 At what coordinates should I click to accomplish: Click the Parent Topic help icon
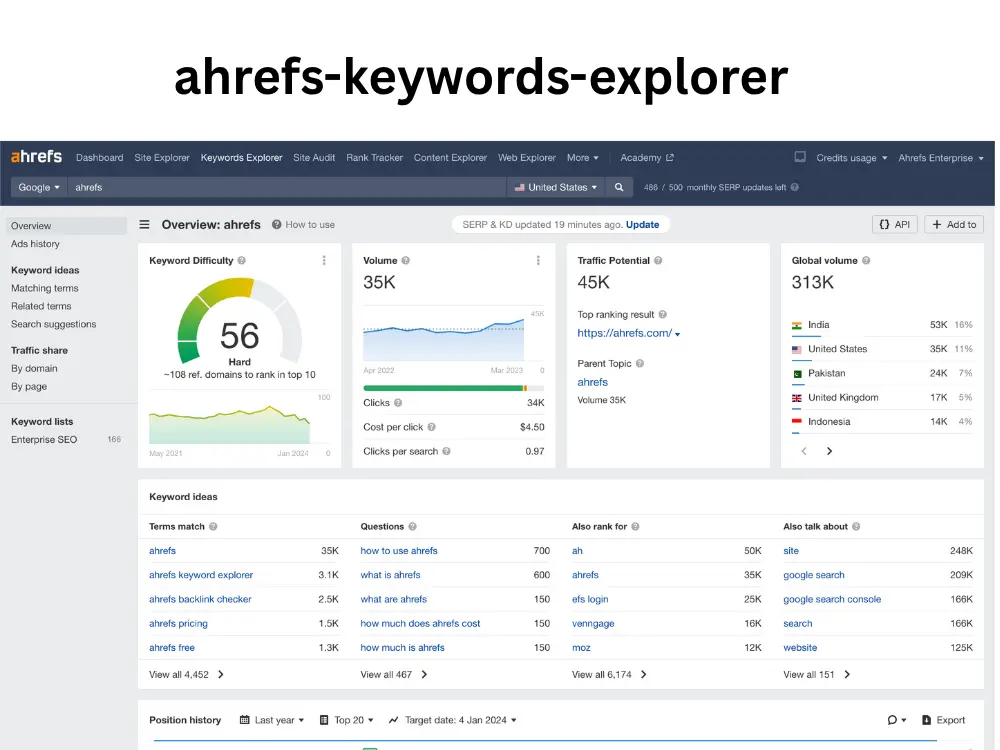pos(640,364)
